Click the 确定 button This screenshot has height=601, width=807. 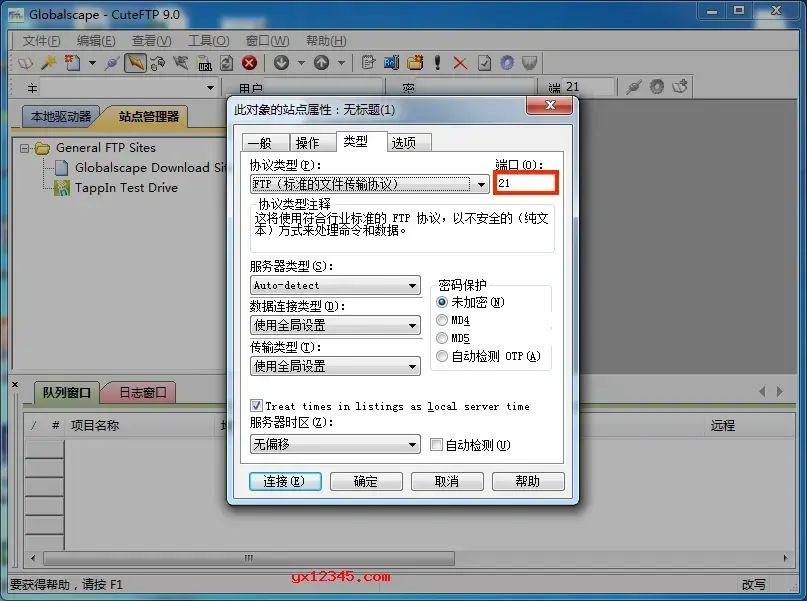[x=366, y=482]
